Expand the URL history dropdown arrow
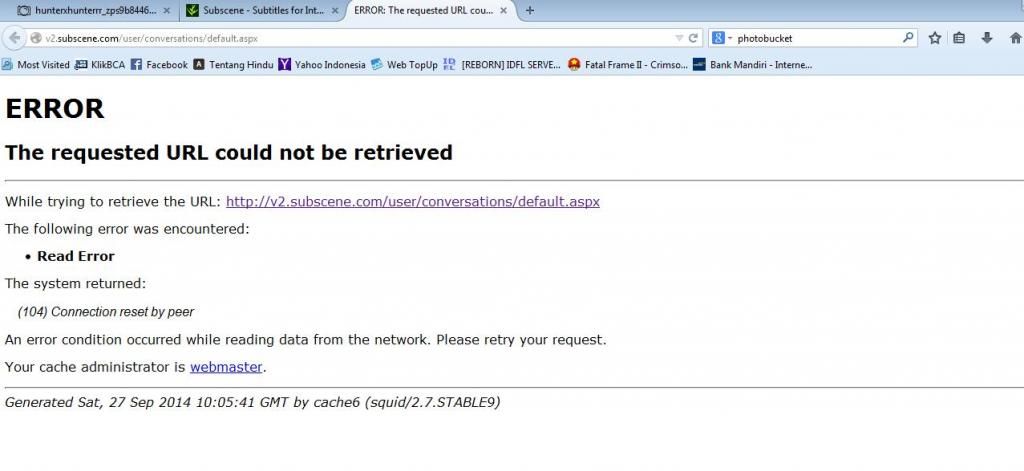1024x471 pixels. (x=679, y=39)
